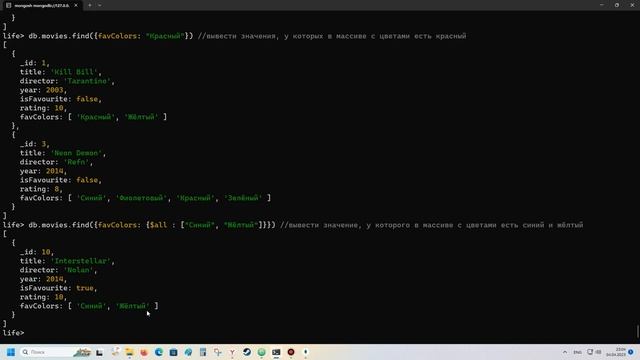Viewport: 640px width, 360px height.
Task: Click the $all operator in query
Action: click(158, 225)
